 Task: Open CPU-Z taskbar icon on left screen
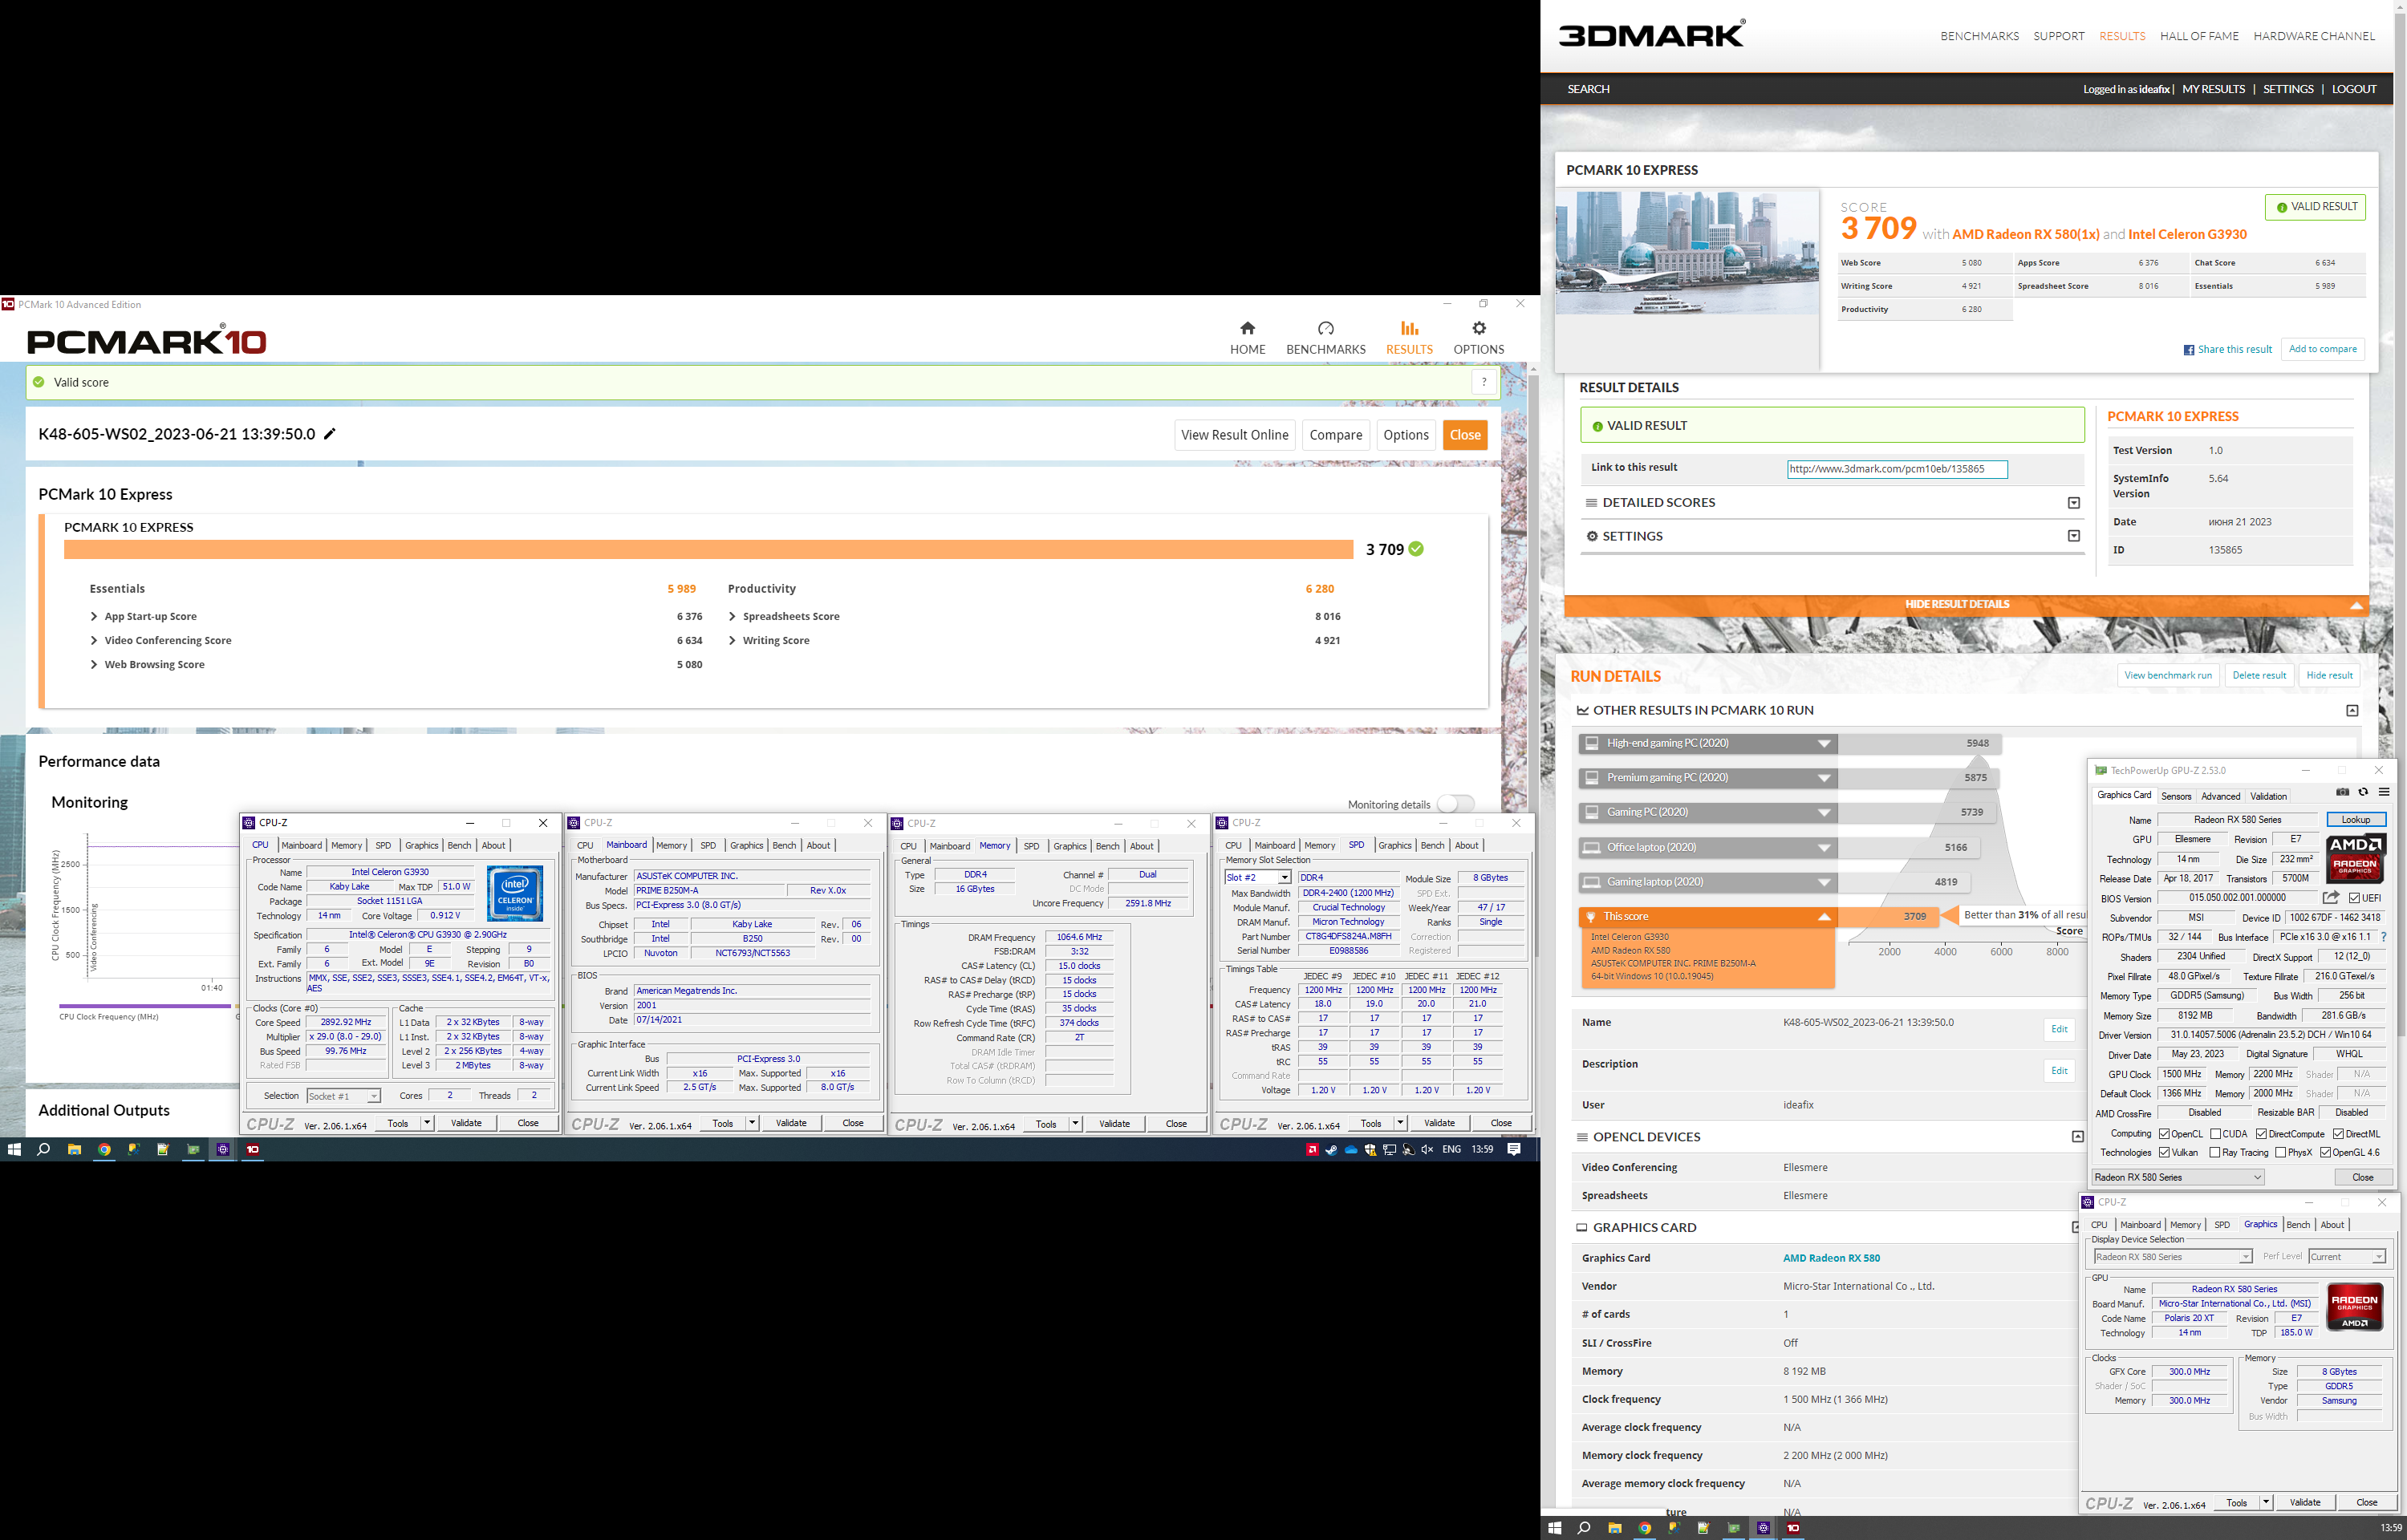[x=223, y=1149]
